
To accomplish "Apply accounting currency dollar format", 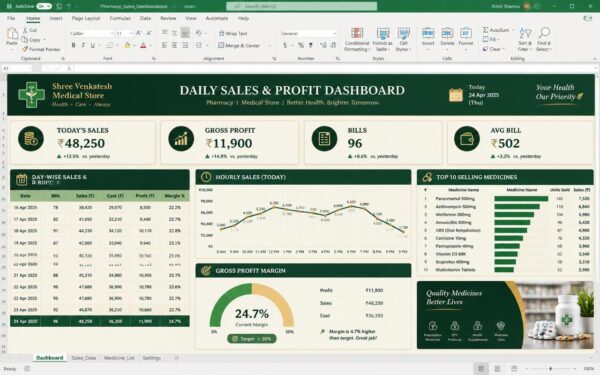I will (x=285, y=45).
